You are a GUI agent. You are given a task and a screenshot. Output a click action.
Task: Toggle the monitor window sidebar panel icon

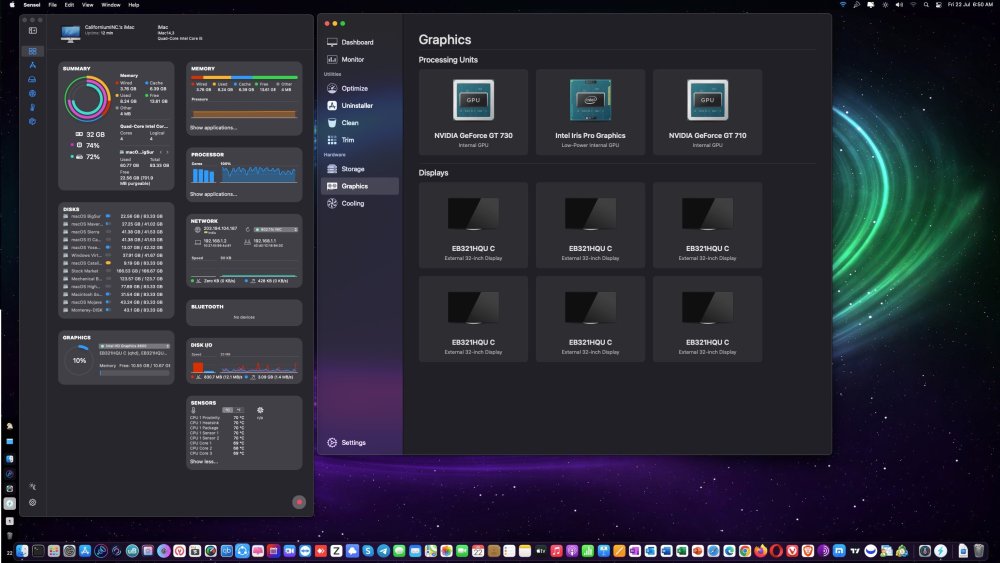point(33,31)
